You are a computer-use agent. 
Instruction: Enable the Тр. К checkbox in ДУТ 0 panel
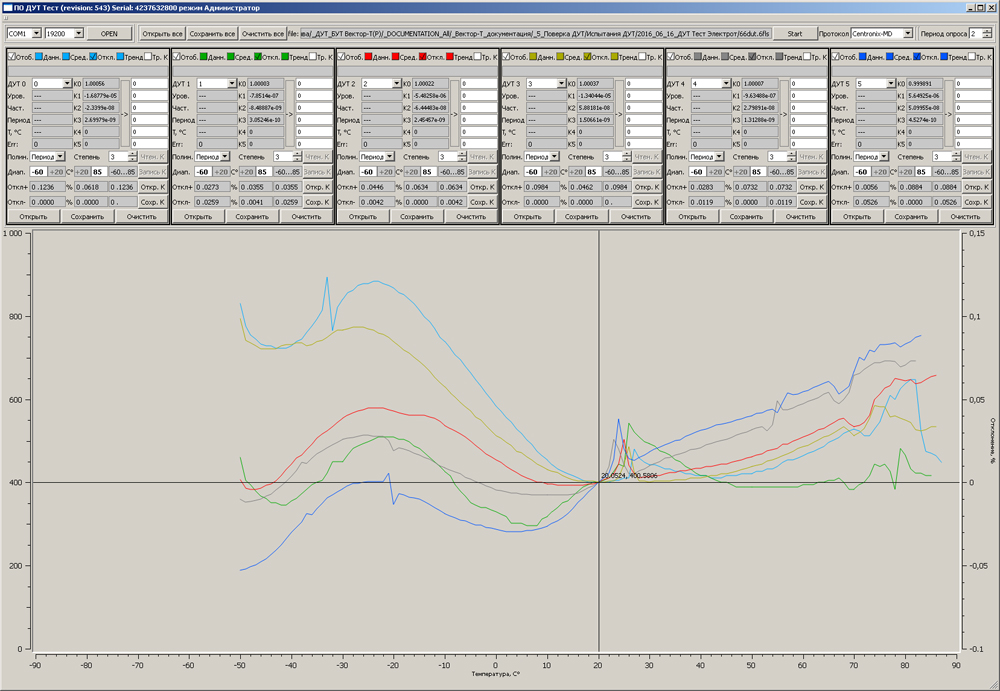[147, 57]
